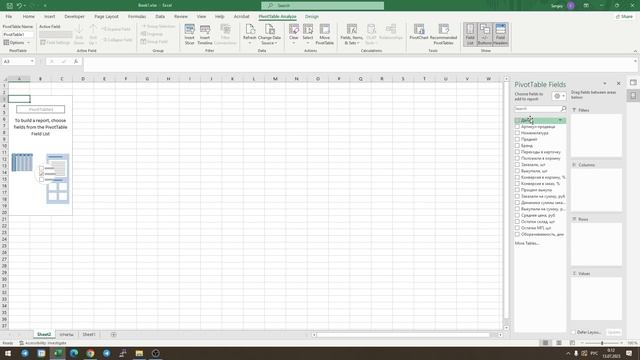This screenshot has height=360, width=640.
Task: Switch to the Home tab
Action: 29,17
